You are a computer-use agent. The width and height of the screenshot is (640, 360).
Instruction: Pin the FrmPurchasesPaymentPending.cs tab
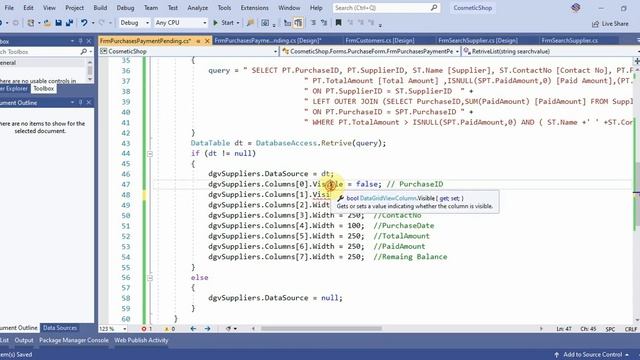199,41
